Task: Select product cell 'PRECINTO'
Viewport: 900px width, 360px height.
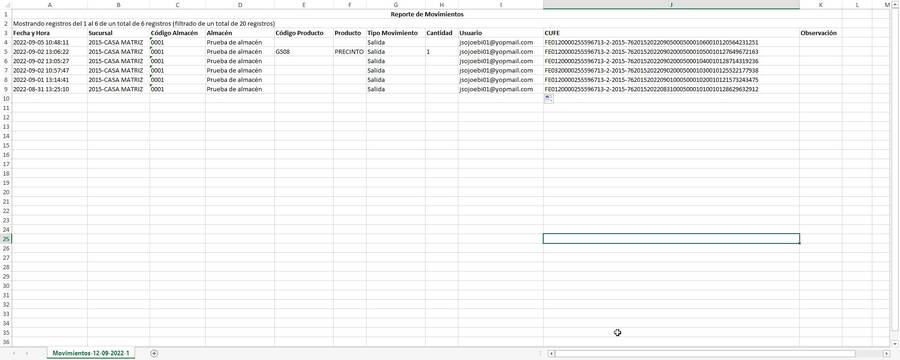Action: [350, 52]
